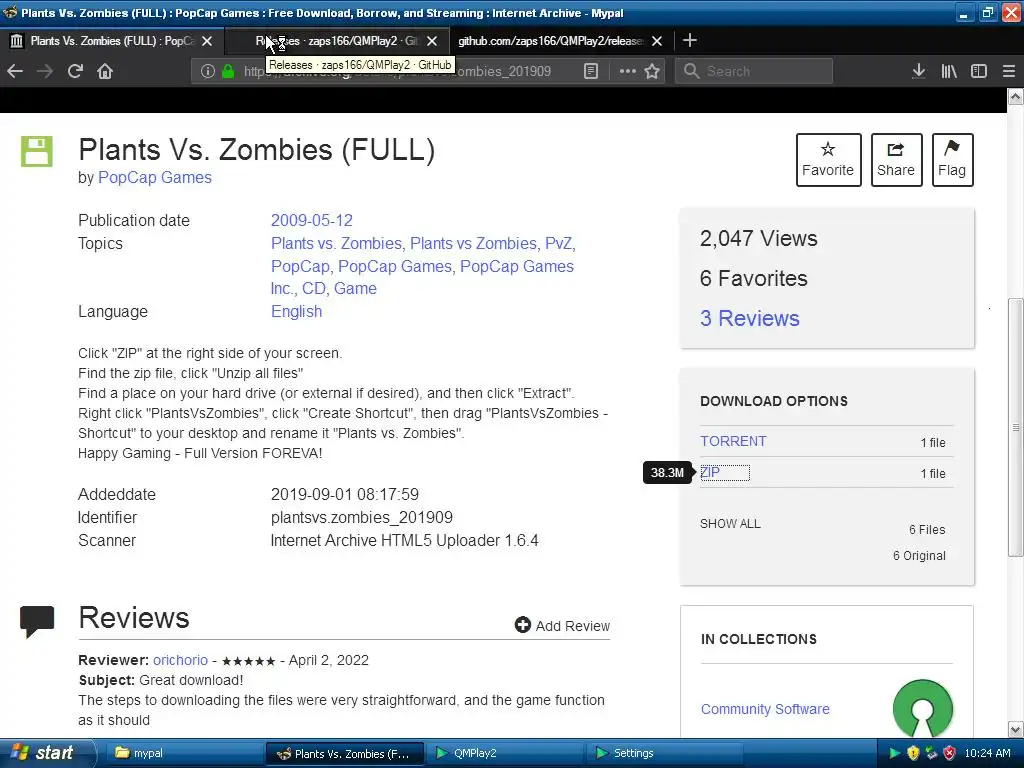The width and height of the screenshot is (1024, 768).
Task: Go back with the browser back arrow
Action: (15, 71)
